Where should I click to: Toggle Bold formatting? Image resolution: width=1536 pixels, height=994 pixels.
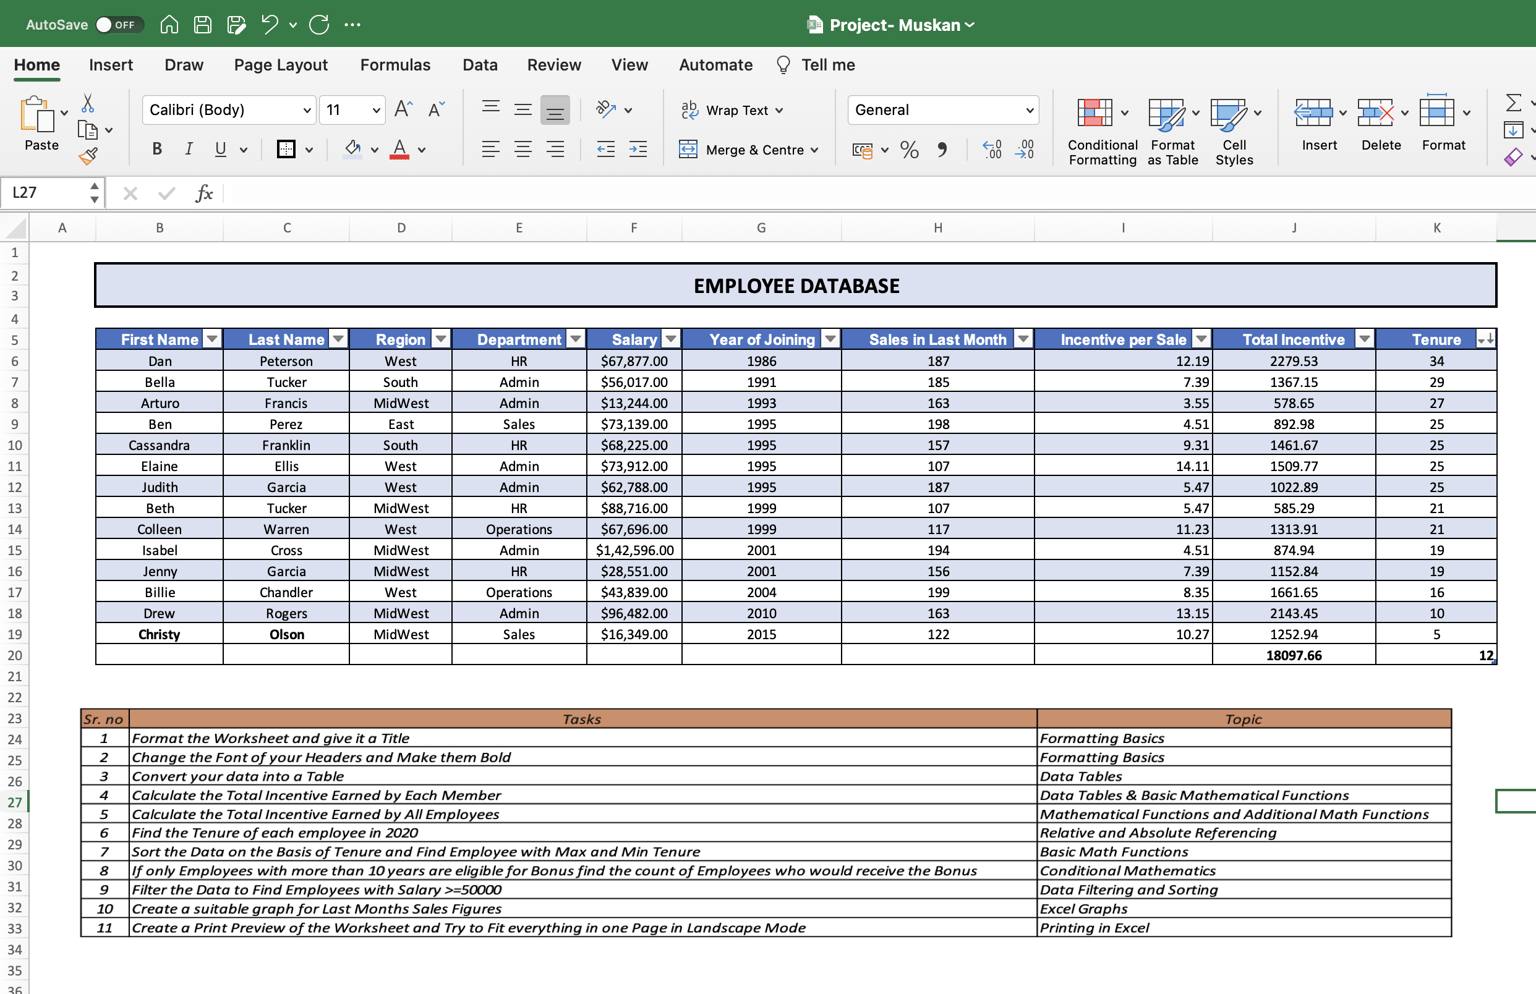click(x=157, y=149)
